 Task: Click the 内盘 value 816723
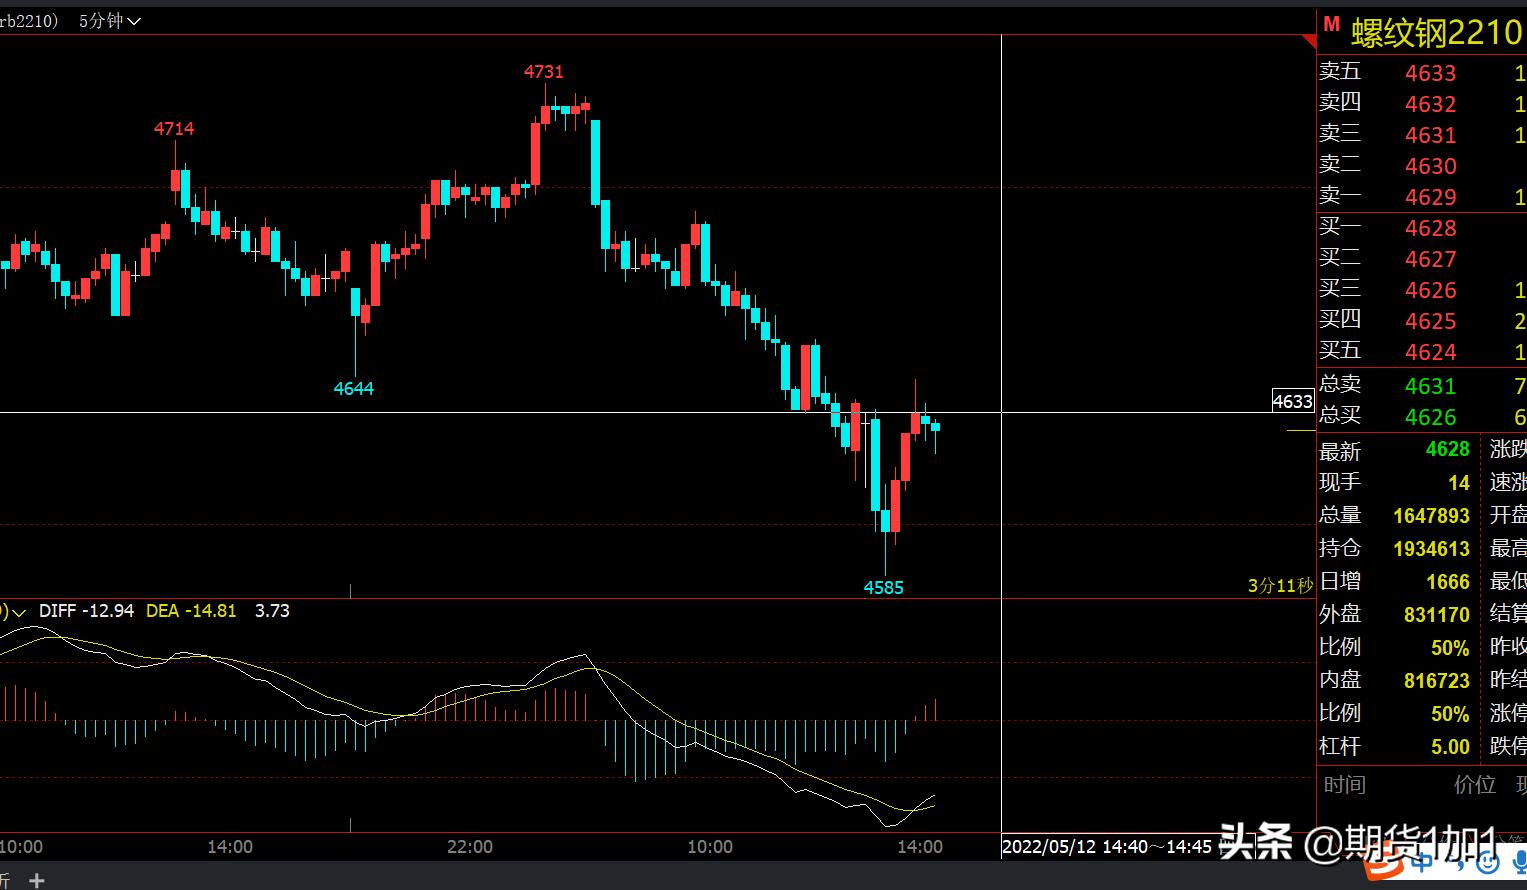(x=1436, y=681)
